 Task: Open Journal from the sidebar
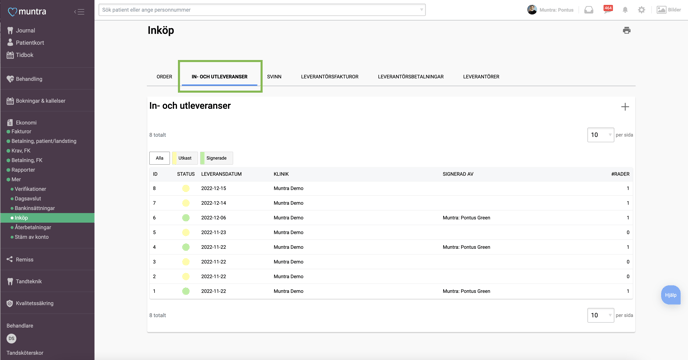coord(21,30)
